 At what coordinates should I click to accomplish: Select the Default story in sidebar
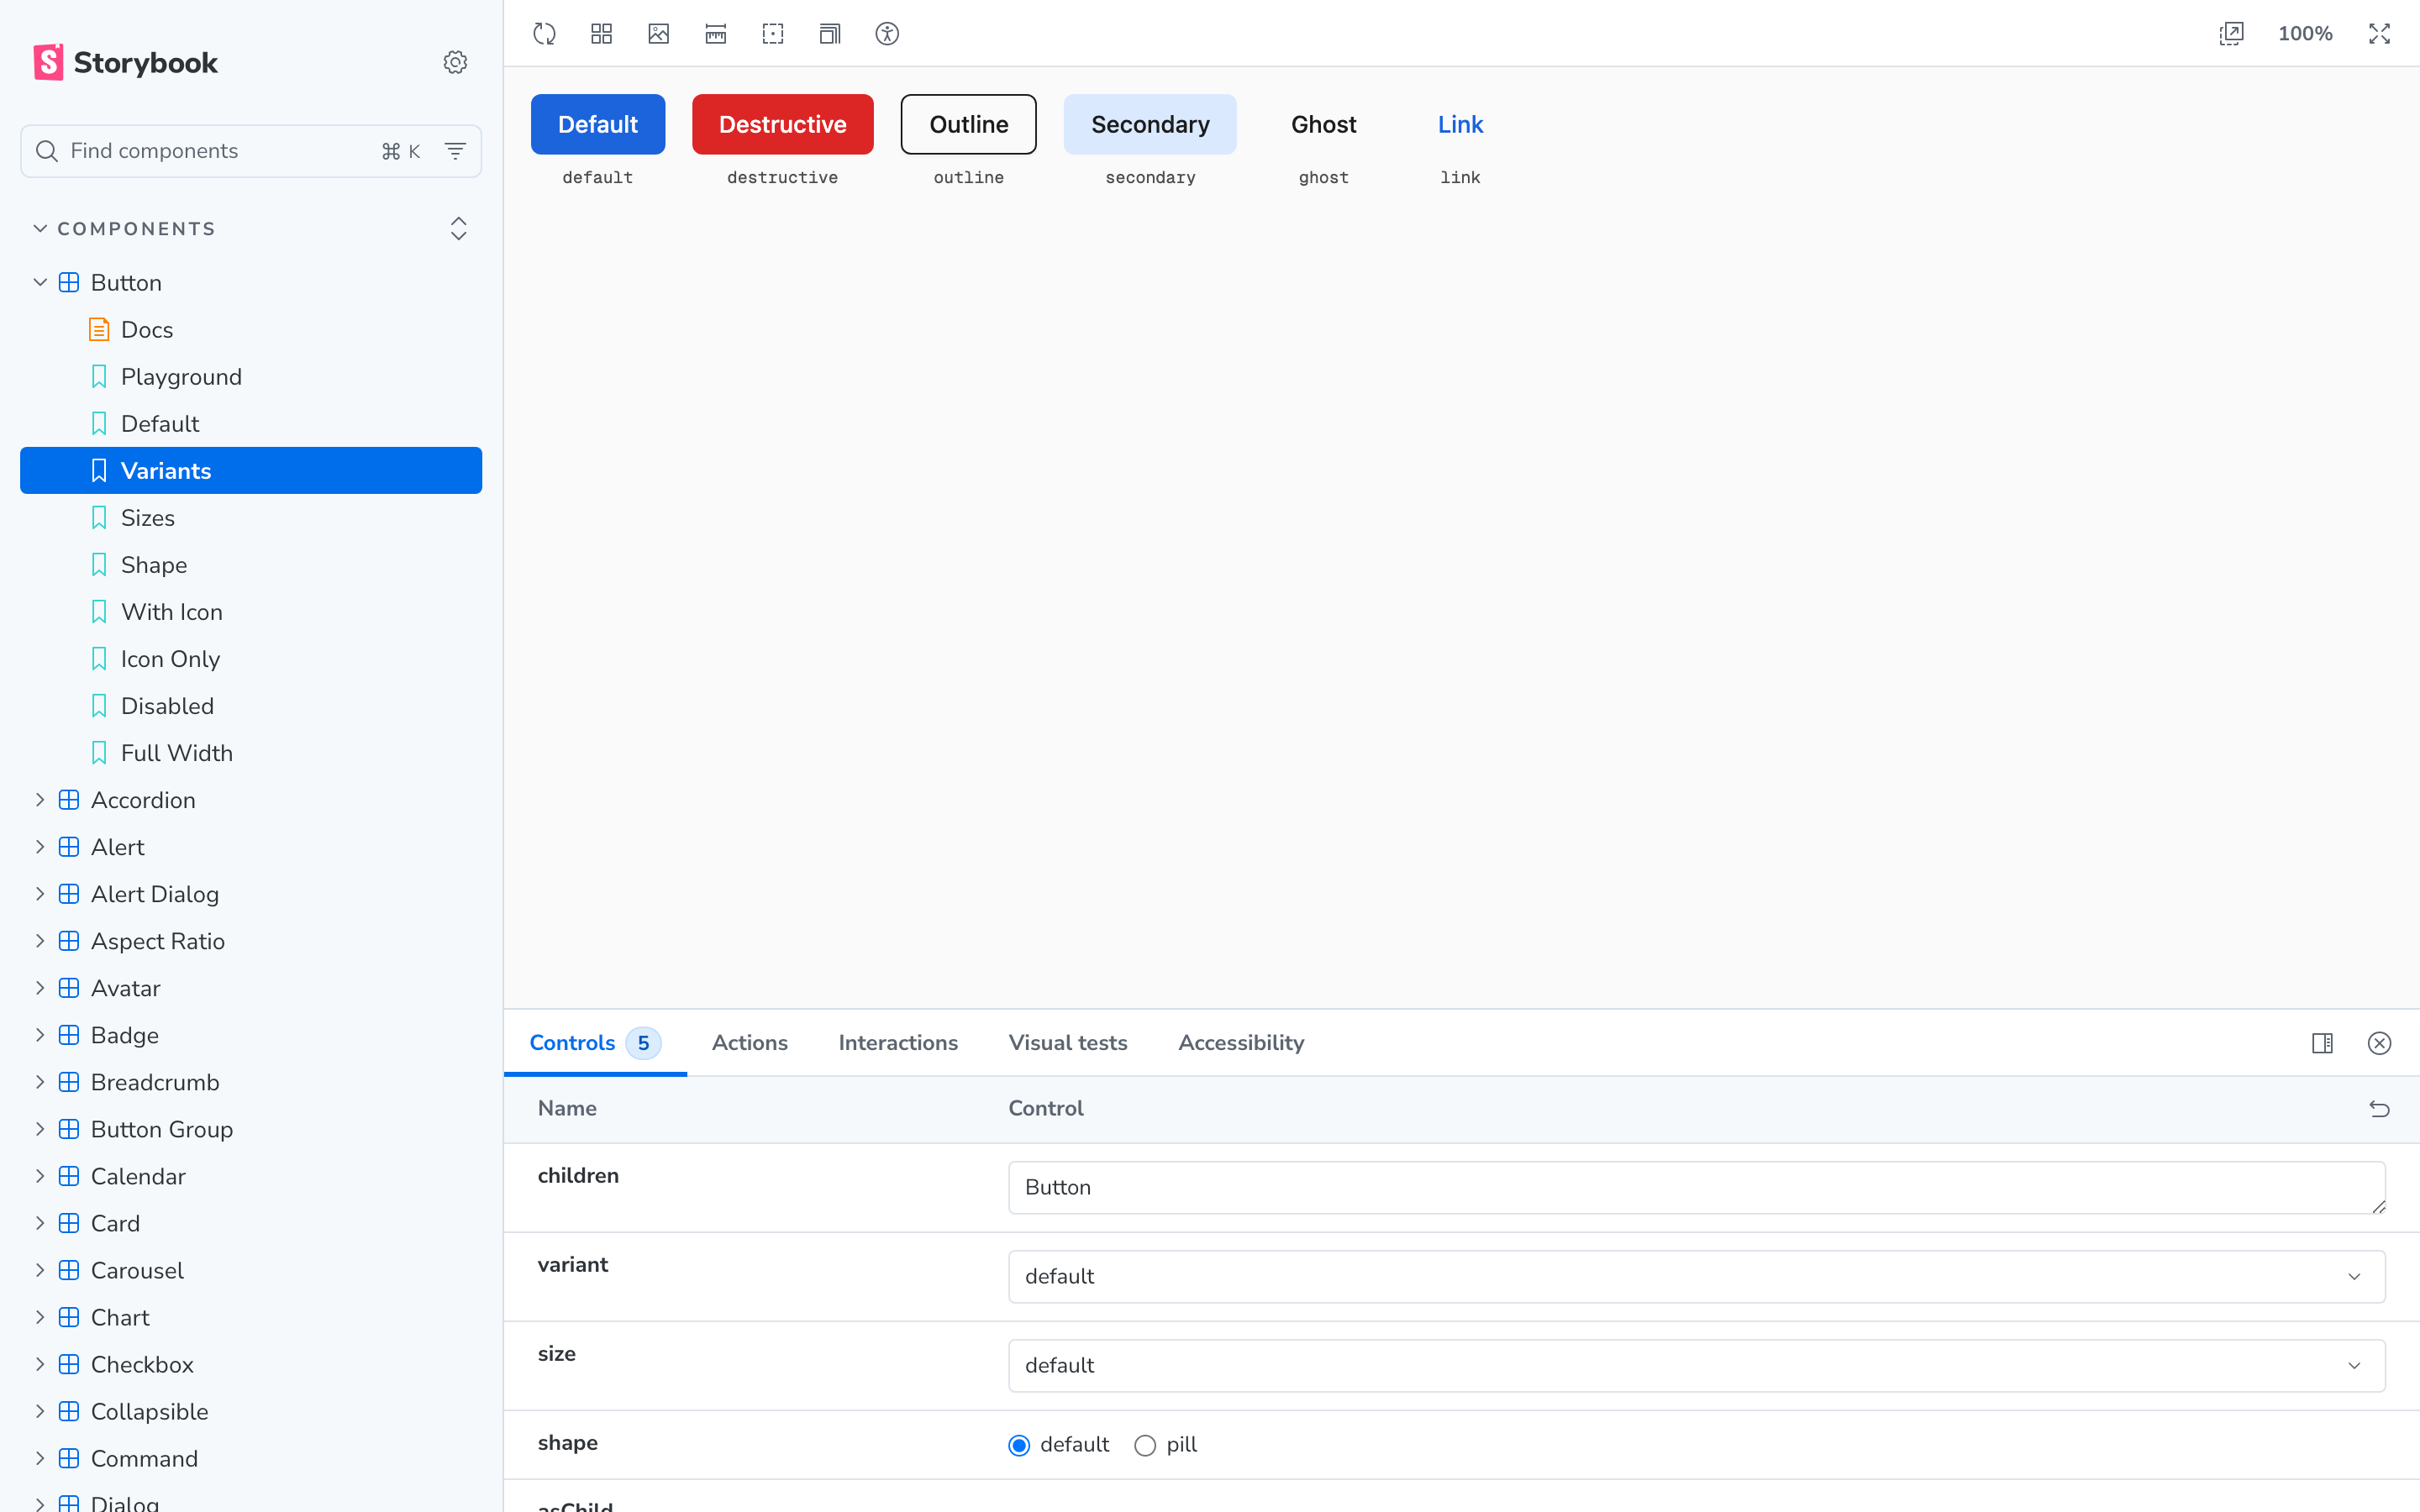tap(251, 423)
